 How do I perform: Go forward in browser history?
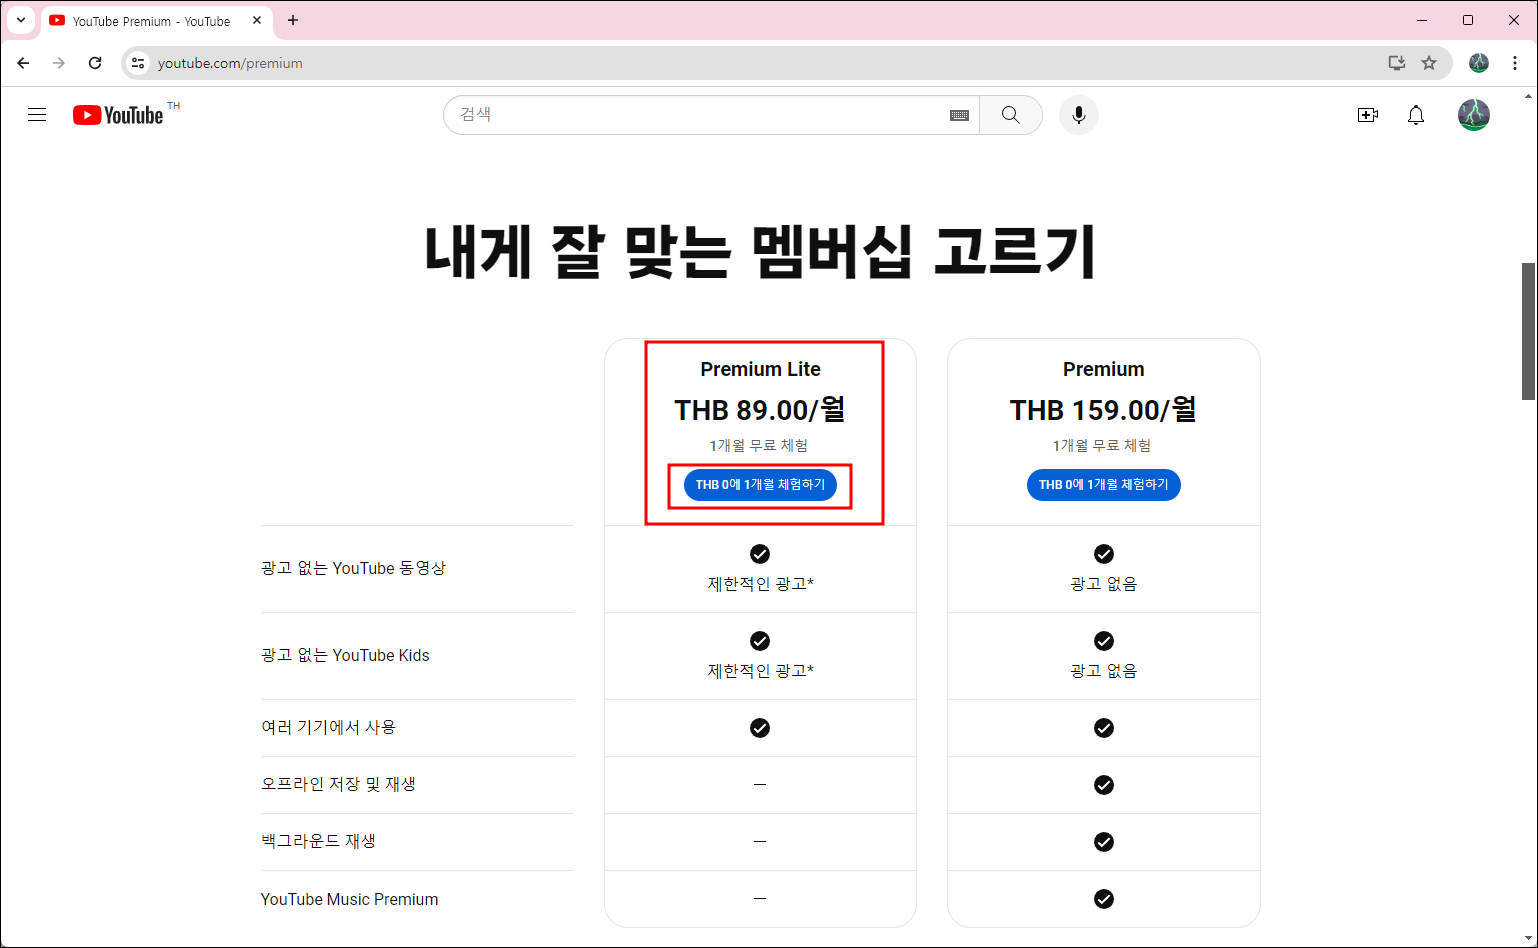tap(59, 63)
